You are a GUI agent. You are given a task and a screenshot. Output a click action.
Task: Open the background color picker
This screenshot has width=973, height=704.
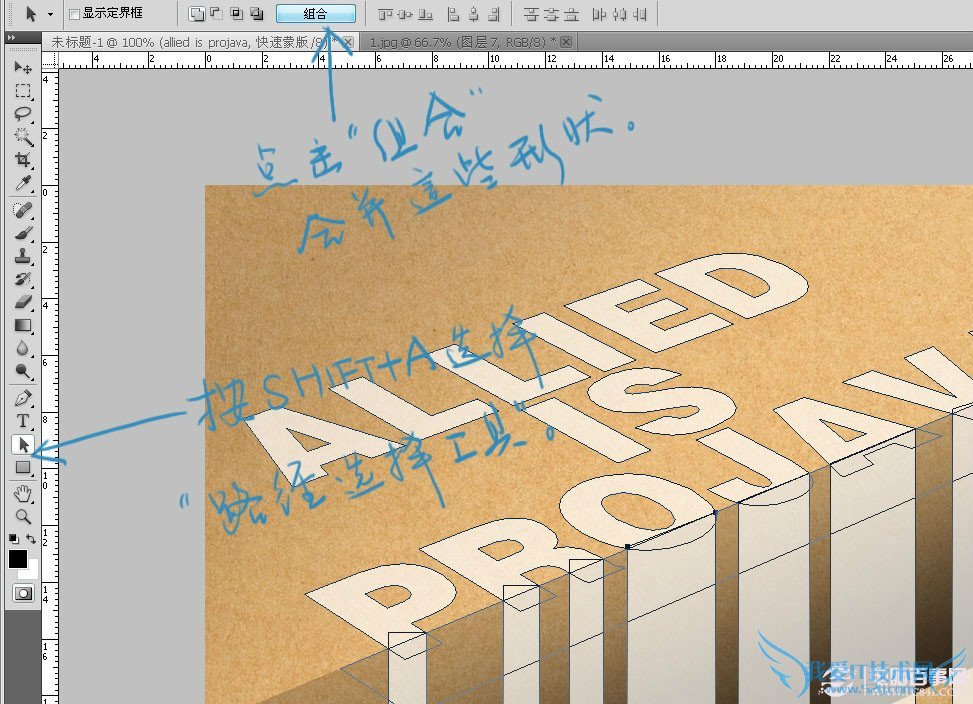pos(32,571)
